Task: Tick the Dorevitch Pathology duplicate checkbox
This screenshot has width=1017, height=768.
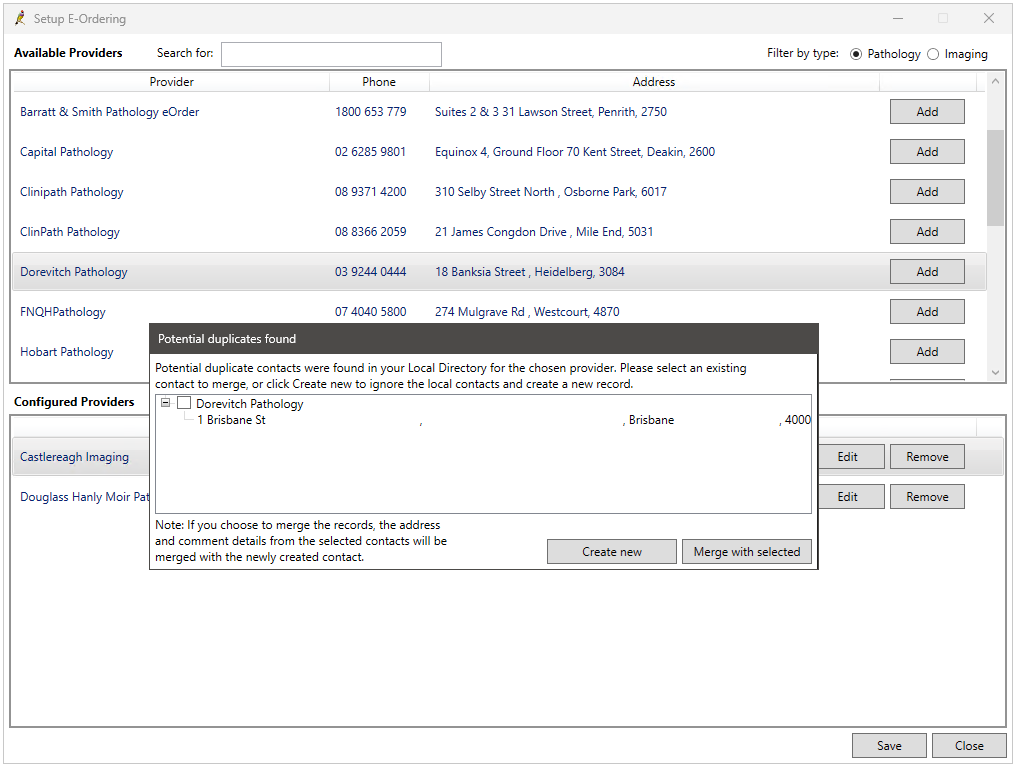Action: click(184, 403)
